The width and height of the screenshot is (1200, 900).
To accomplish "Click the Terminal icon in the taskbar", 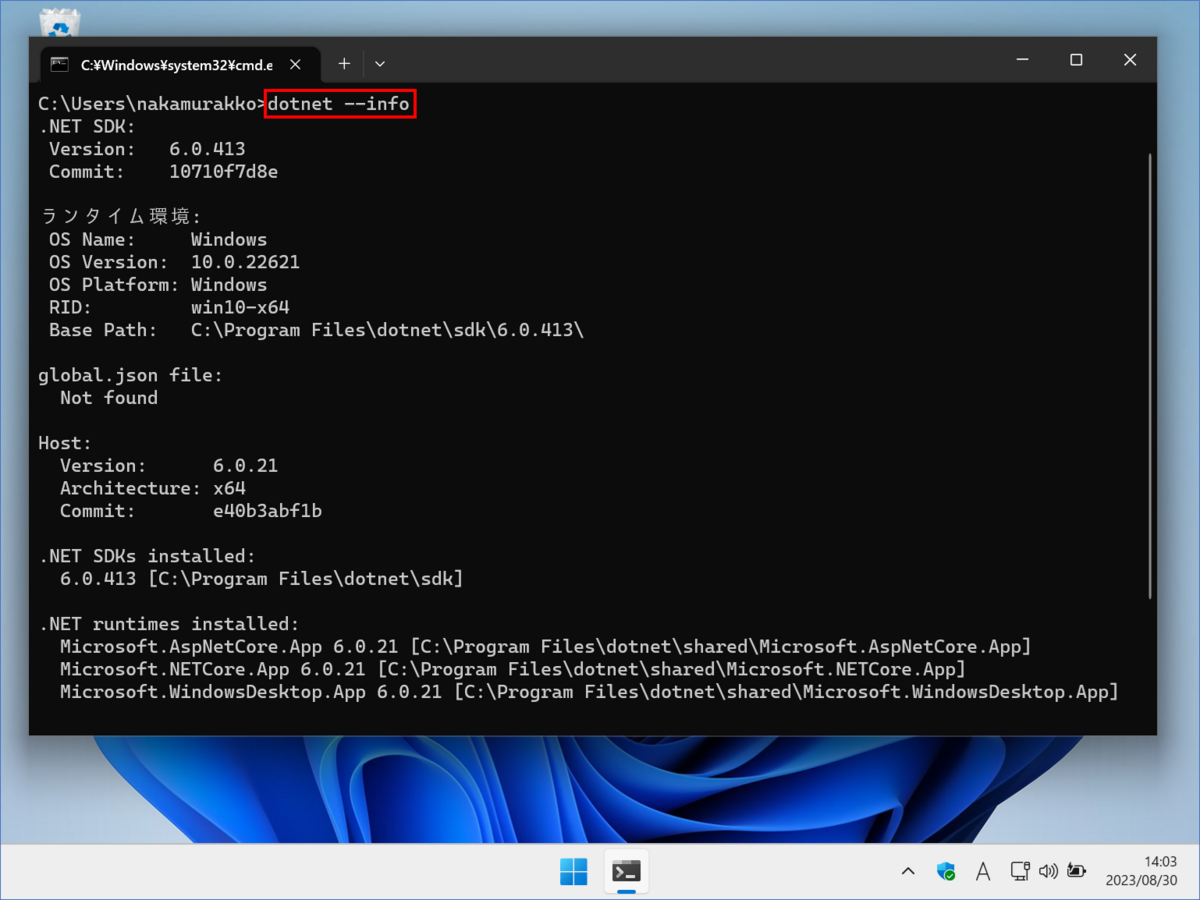I will tap(626, 872).
